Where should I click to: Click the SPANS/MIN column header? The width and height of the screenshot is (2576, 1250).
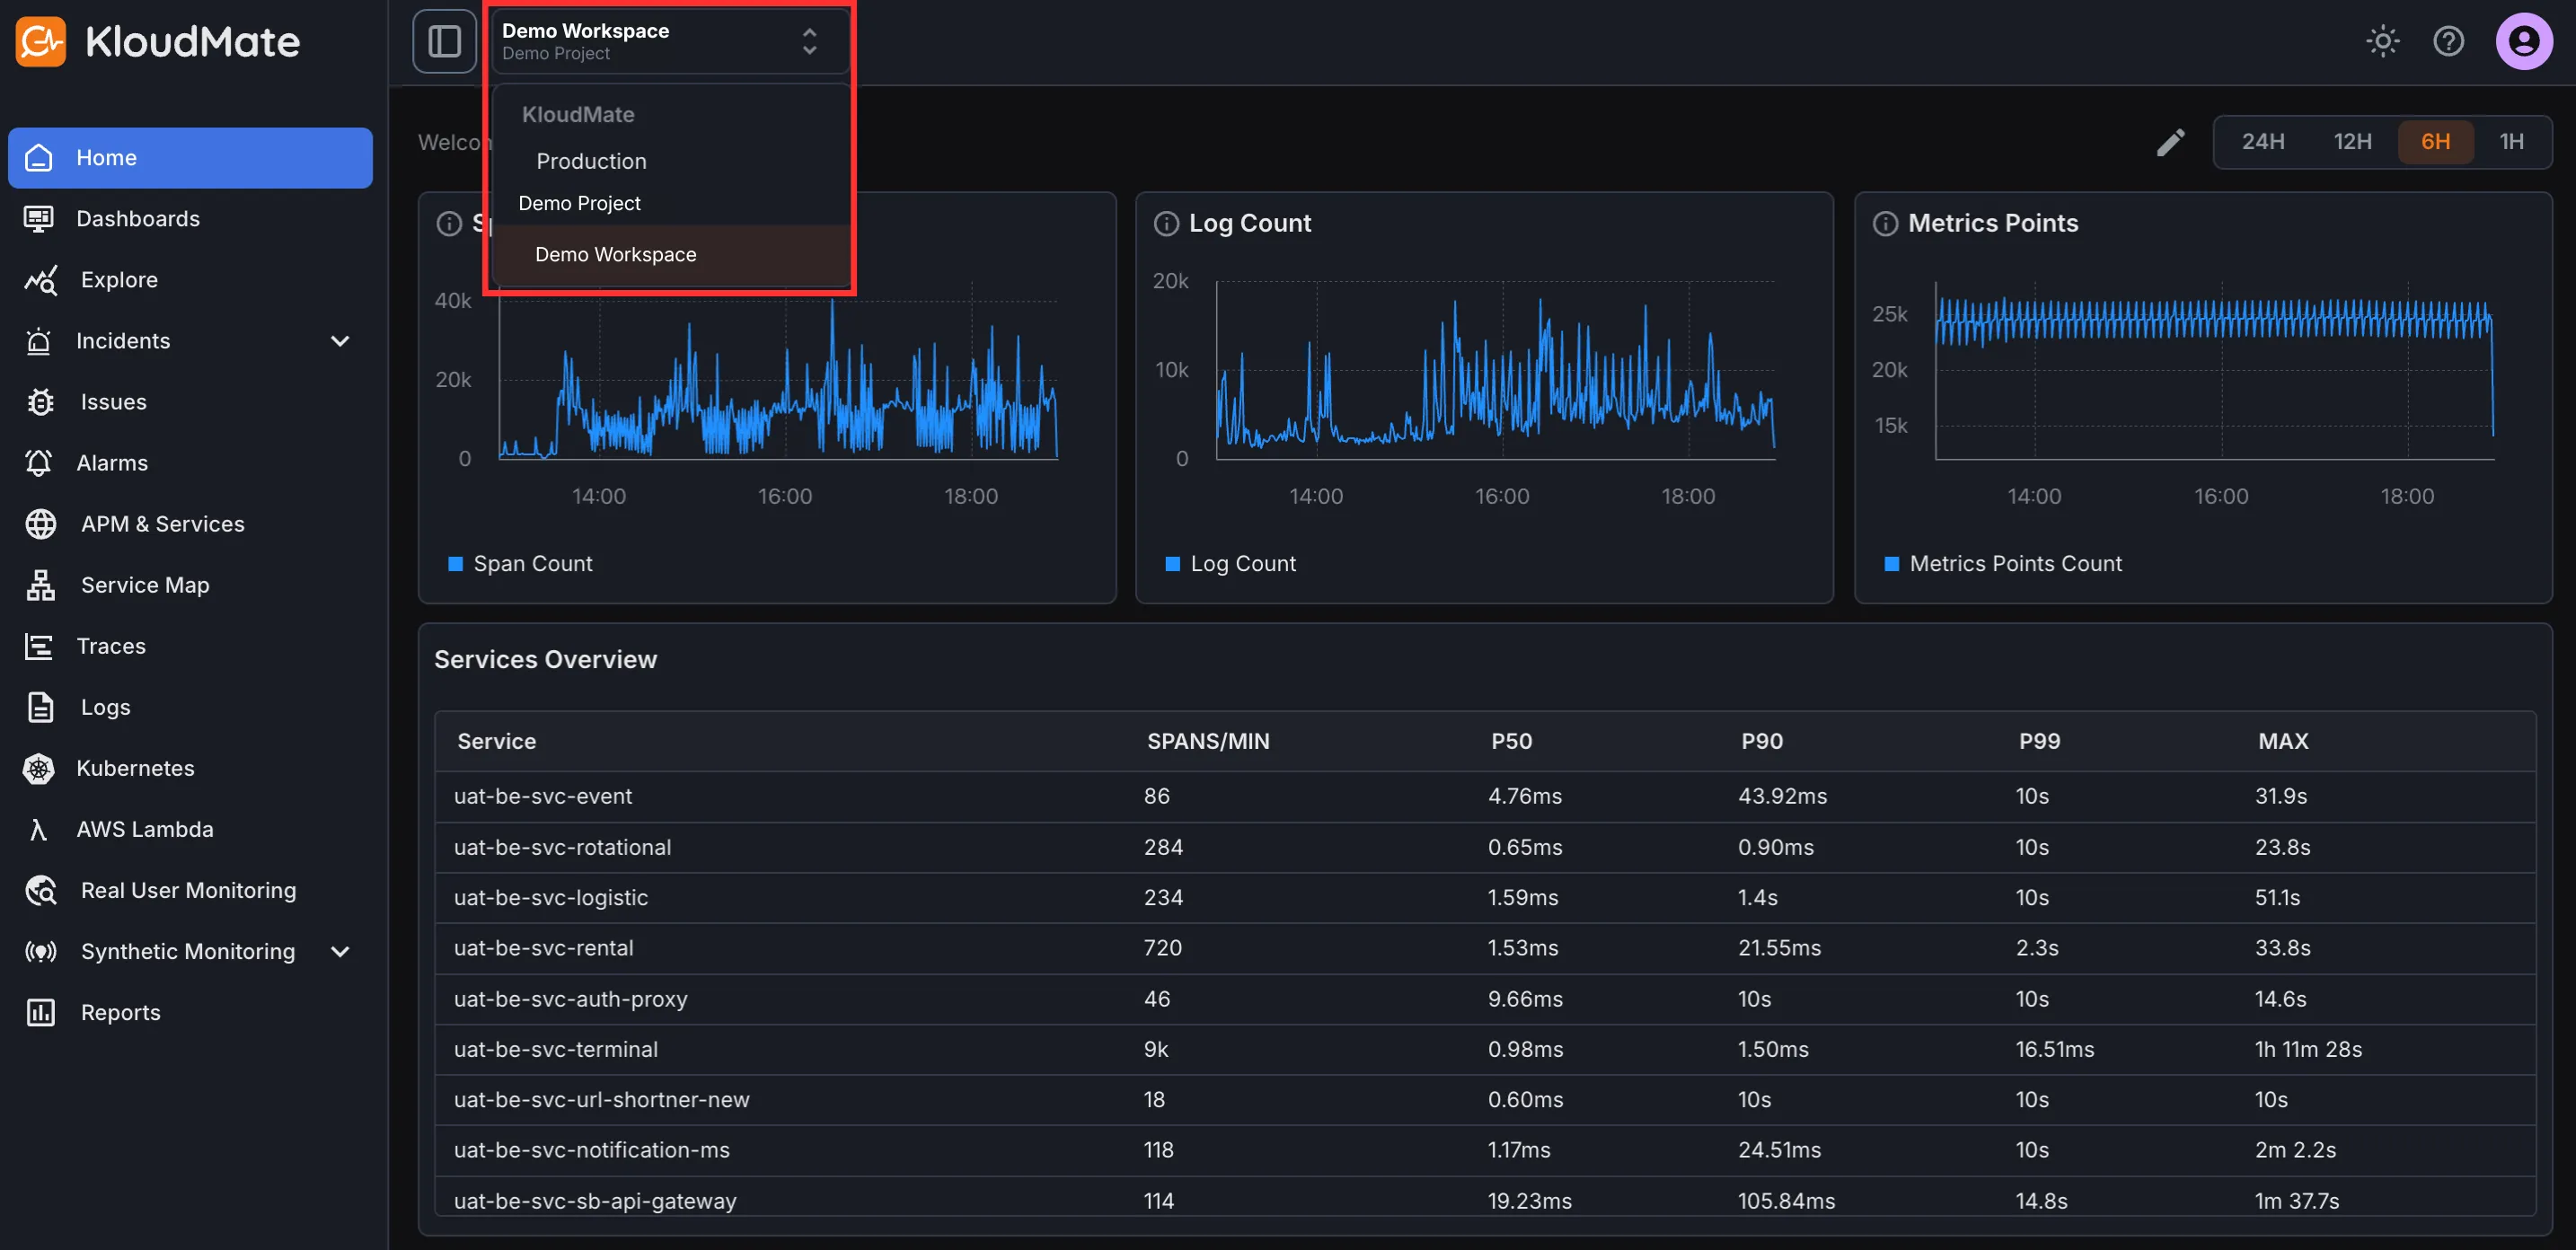click(1208, 741)
